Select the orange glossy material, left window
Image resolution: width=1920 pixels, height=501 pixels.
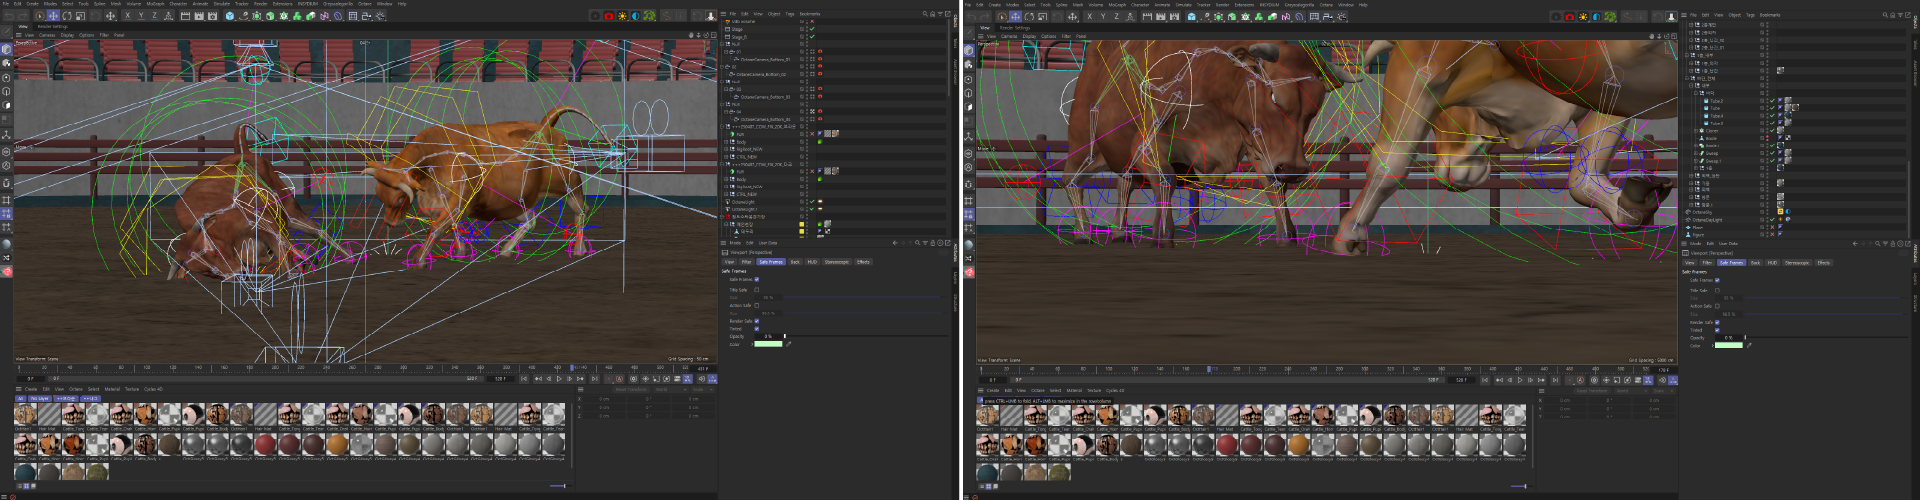[337, 443]
